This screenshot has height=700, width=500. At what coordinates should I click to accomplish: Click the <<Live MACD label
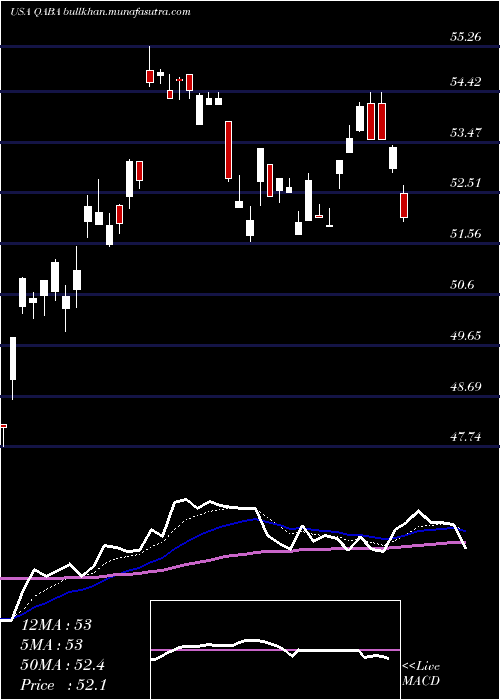(x=421, y=673)
